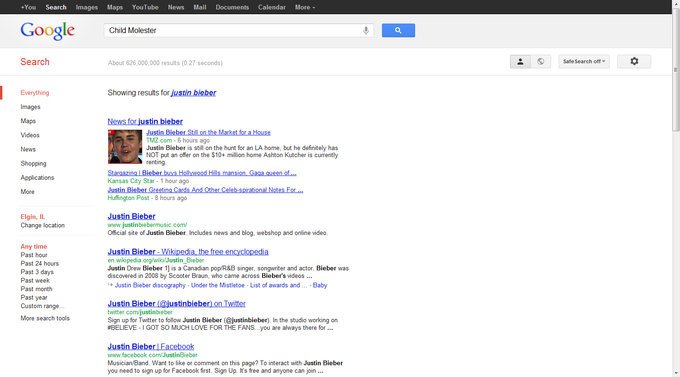680x377 pixels.
Task: Open the Custom range option
Action: 42,306
